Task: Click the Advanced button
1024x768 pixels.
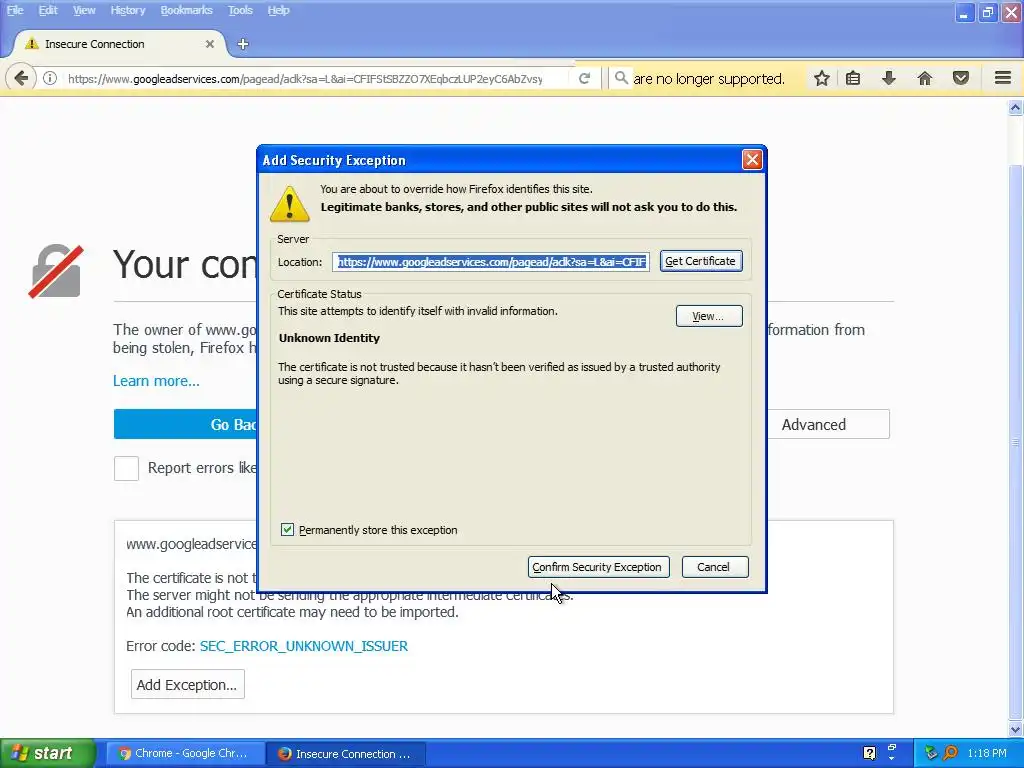Action: (x=828, y=424)
